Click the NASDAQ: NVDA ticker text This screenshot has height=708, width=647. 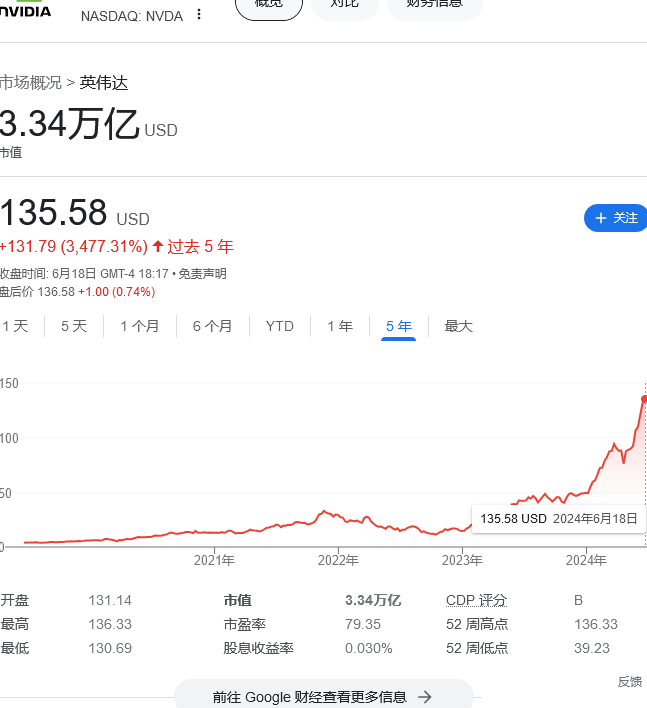click(x=132, y=16)
